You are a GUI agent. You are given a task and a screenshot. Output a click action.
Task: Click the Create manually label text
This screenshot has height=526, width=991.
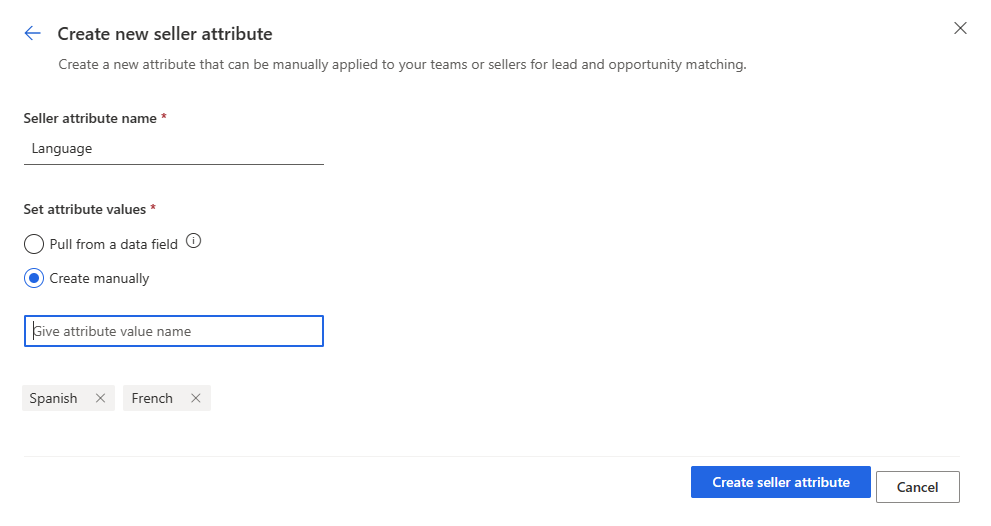[x=99, y=278]
